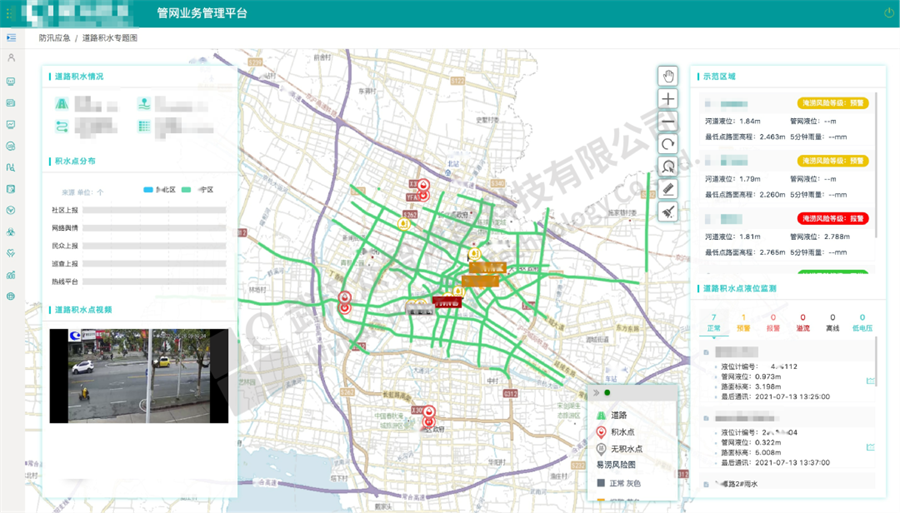
Task: Click '最后通讯: 2021-07-13 13:25:00' text
Action: 775,397
